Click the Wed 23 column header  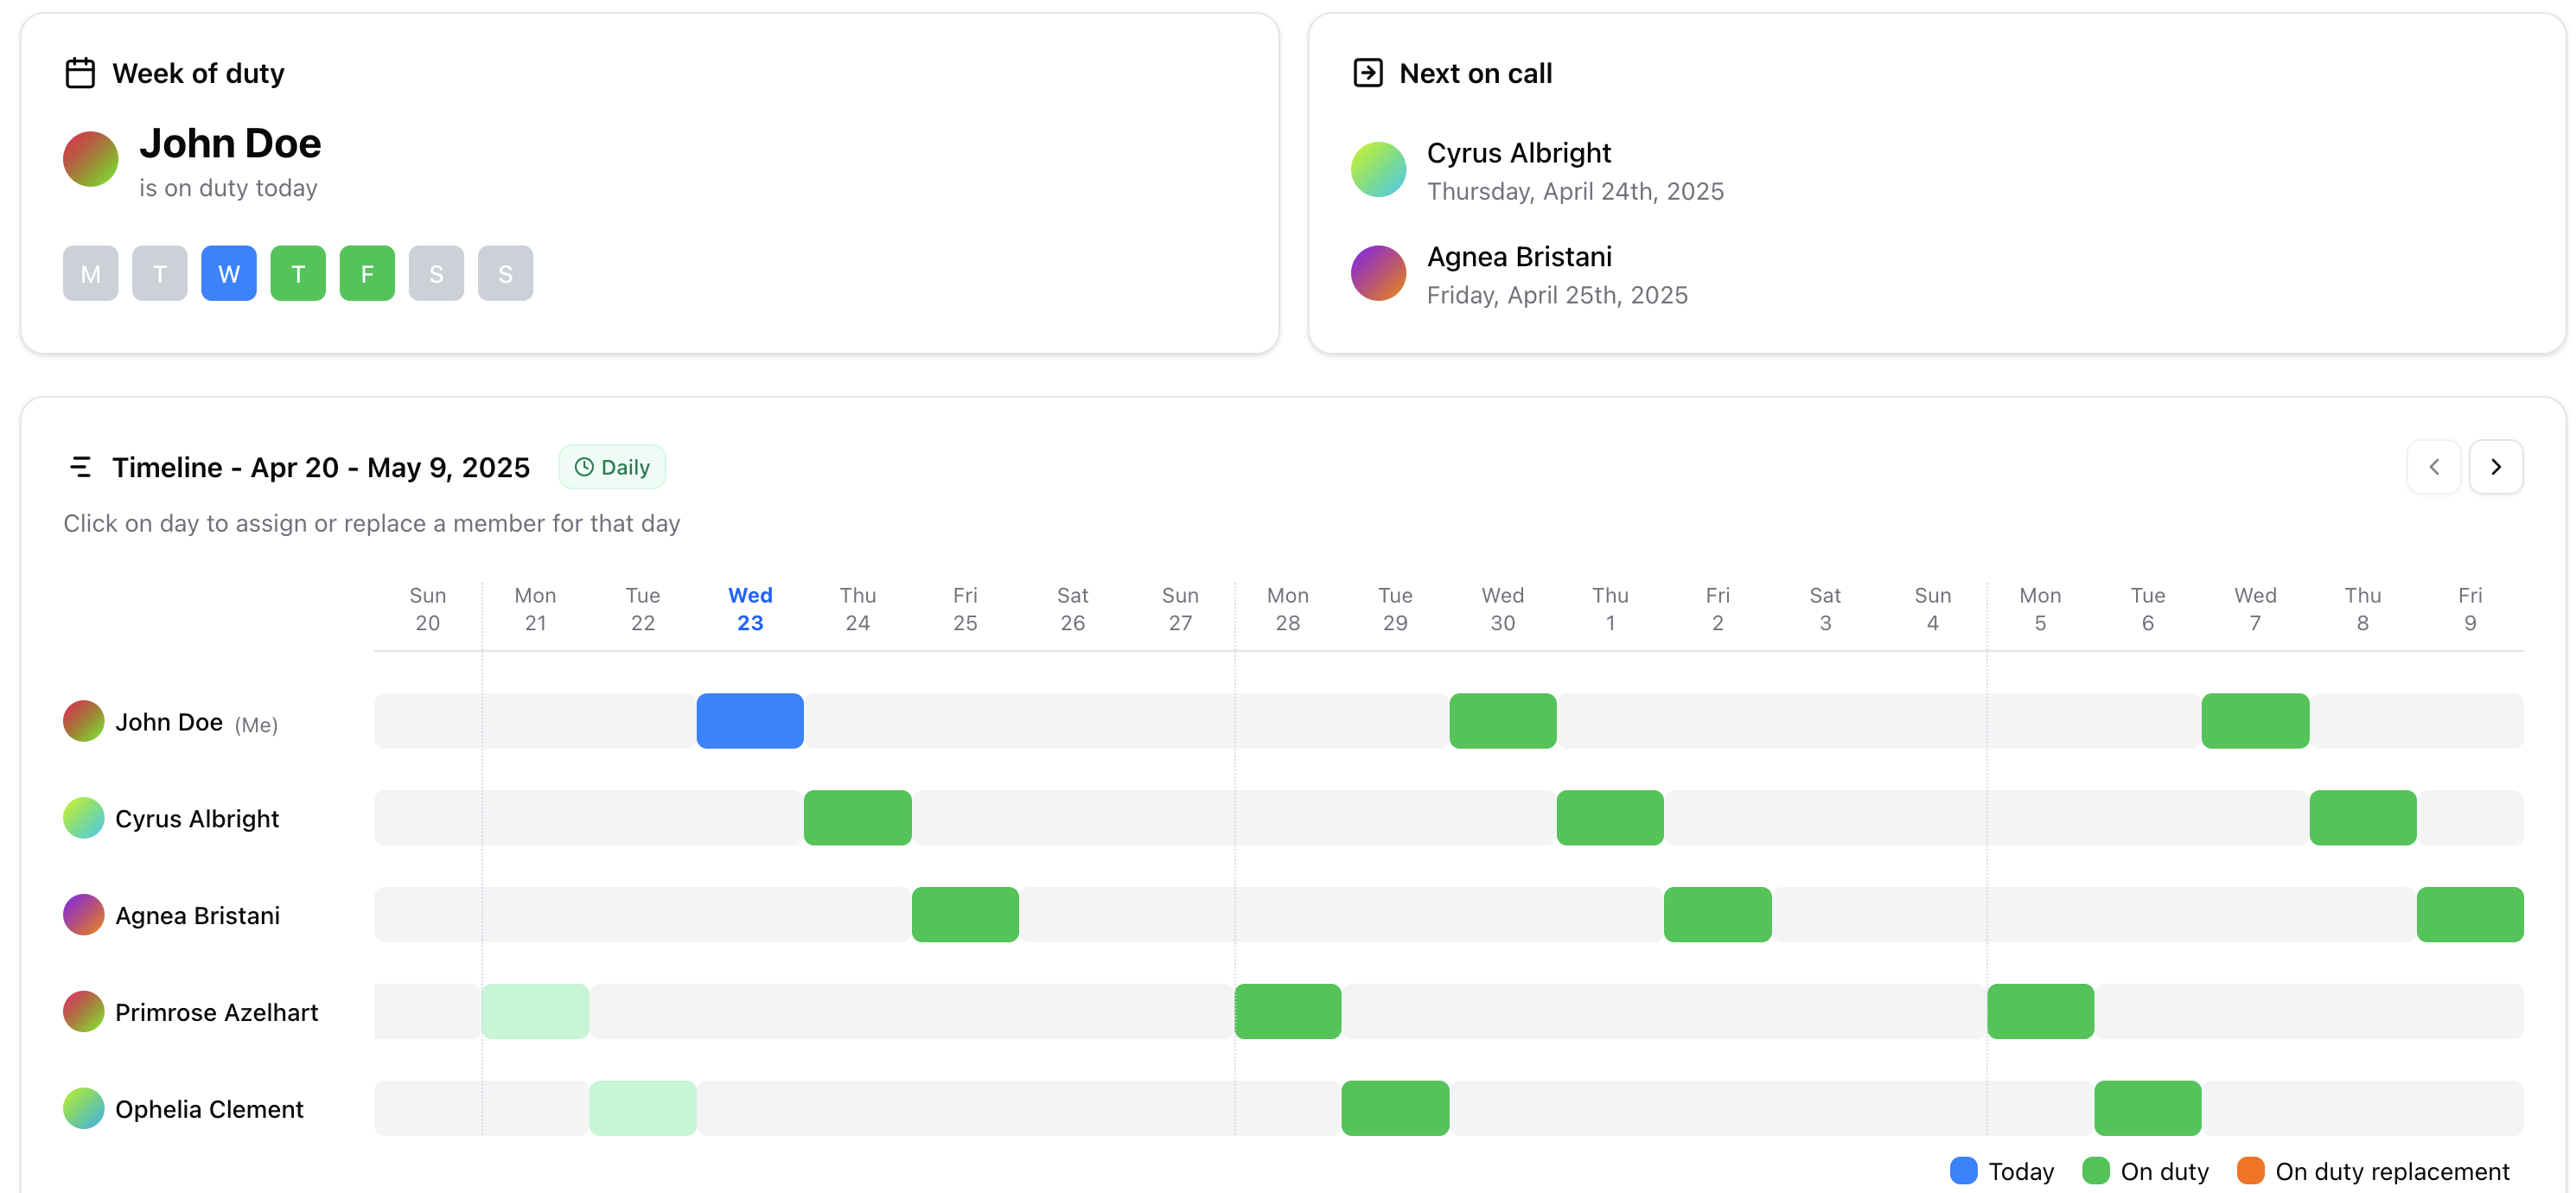(x=750, y=609)
